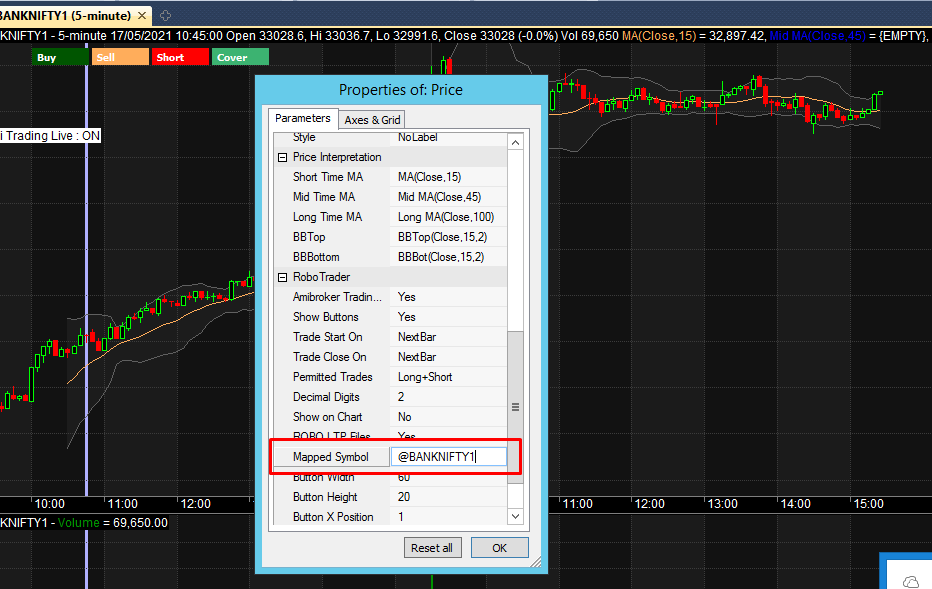932x589 pixels.
Task: Click the dialog resize grip corner
Action: 536,562
